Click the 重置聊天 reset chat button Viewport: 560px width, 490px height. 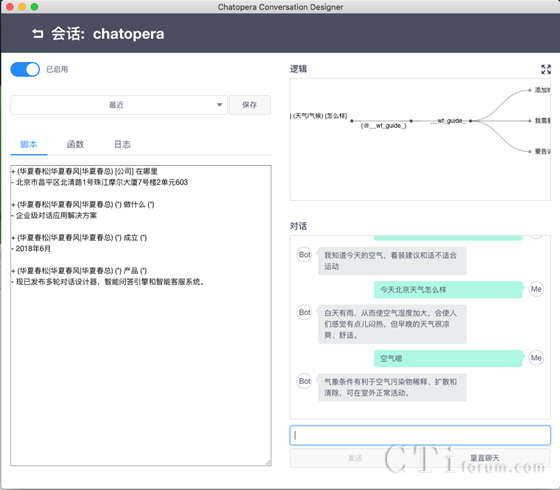click(x=485, y=458)
